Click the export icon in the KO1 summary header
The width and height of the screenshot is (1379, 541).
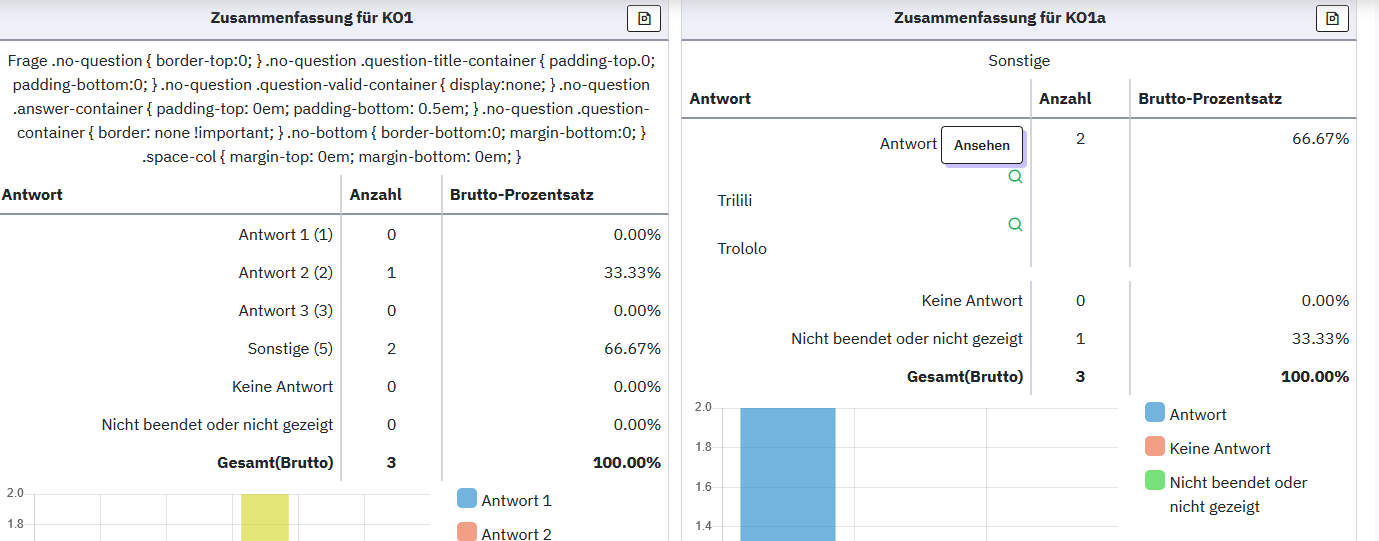tap(644, 19)
